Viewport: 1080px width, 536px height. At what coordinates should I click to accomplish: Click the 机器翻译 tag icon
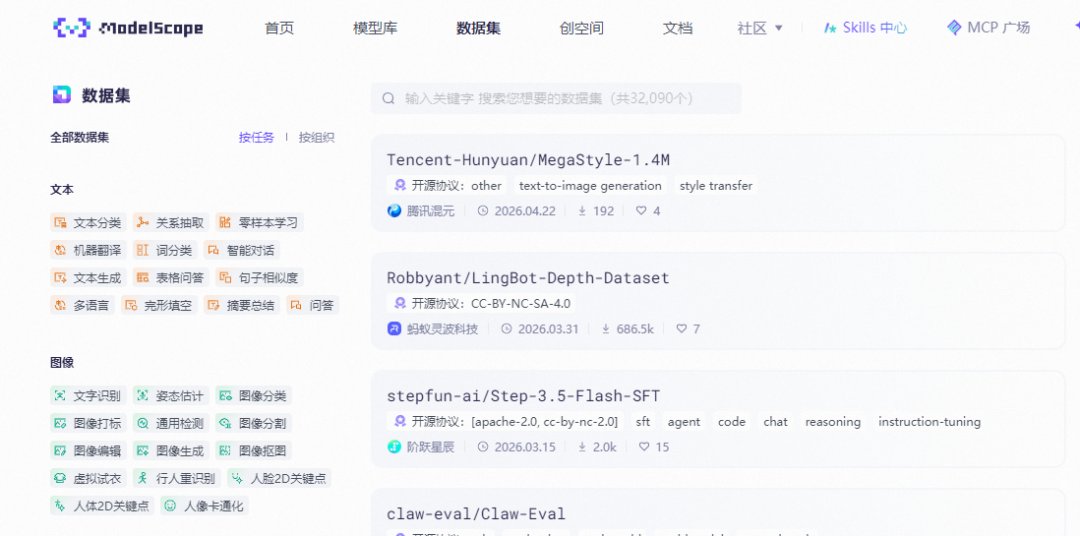61,250
